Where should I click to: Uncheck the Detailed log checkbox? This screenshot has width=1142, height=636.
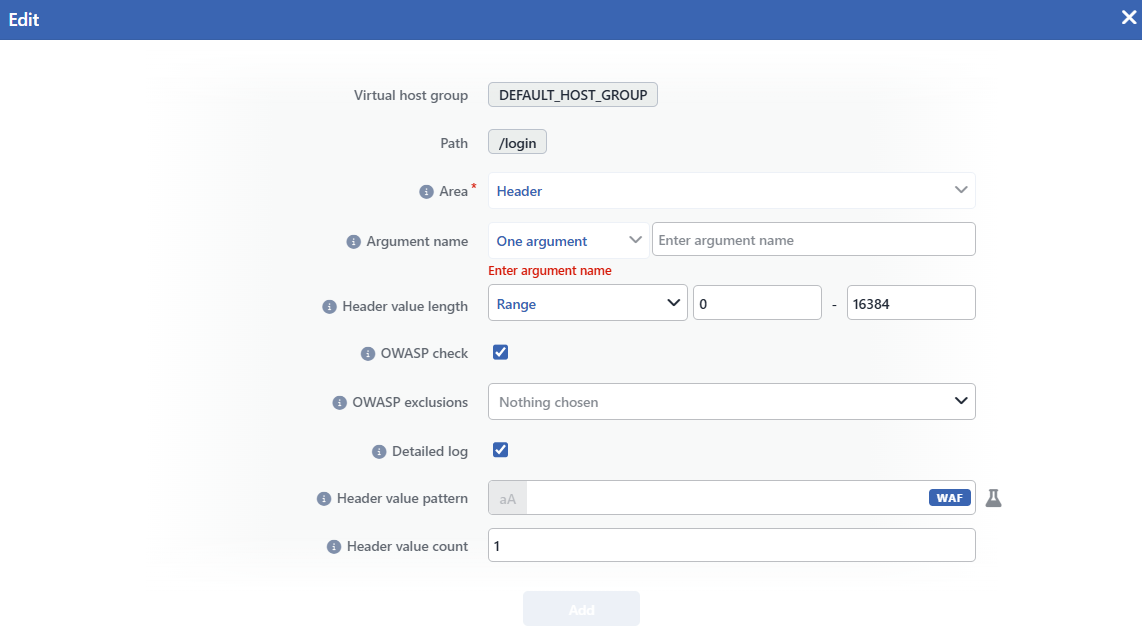coord(500,450)
